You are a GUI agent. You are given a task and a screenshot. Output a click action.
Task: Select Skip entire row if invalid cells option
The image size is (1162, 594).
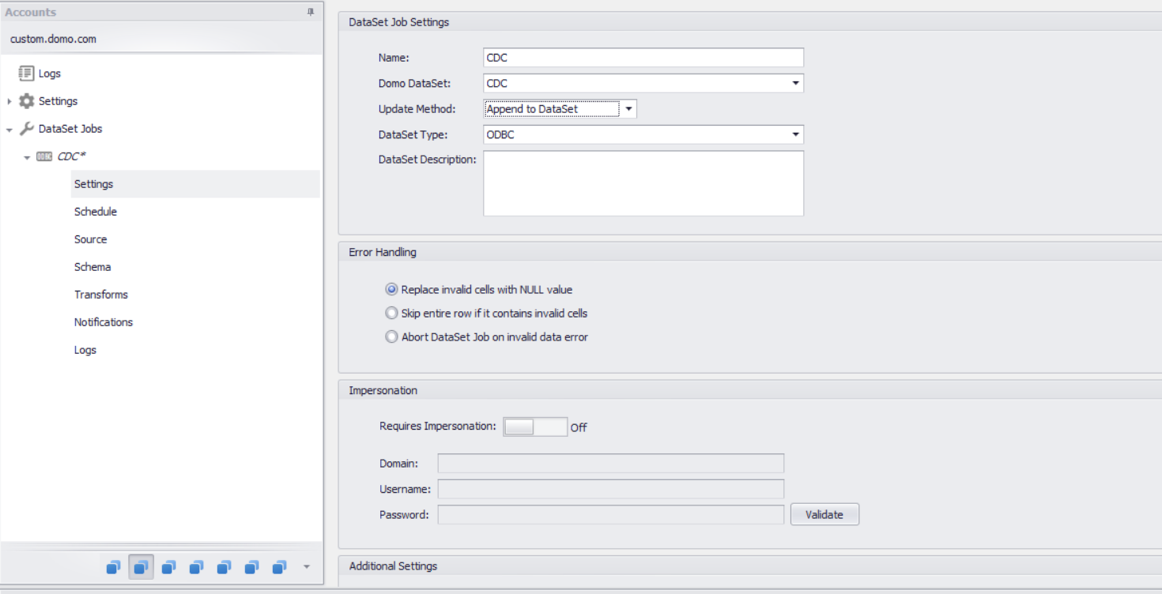(392, 313)
